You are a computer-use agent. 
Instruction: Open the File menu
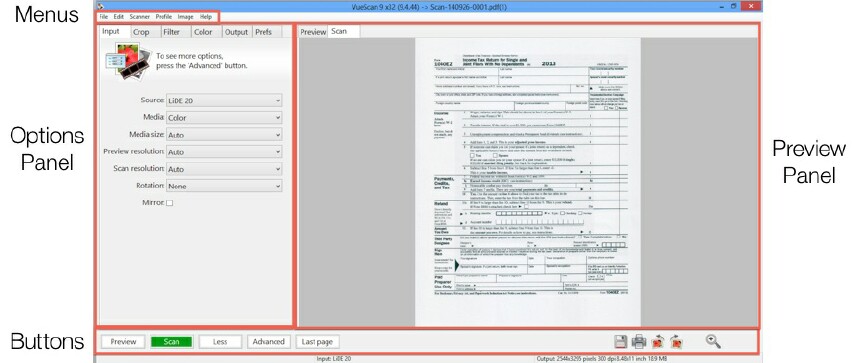point(104,17)
